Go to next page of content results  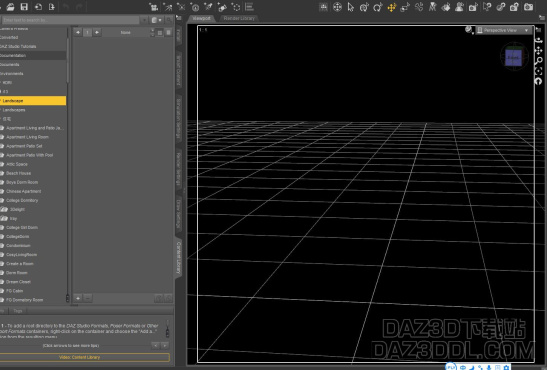pos(97,32)
